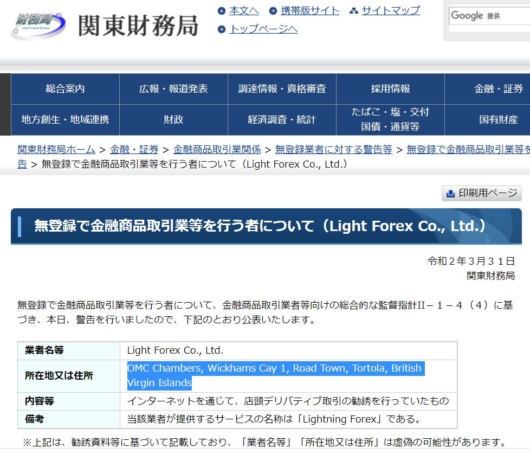This screenshot has height=454, width=530.
Task: Click 無登録業者に対する警告等 breadcrumb link
Action: [334, 149]
